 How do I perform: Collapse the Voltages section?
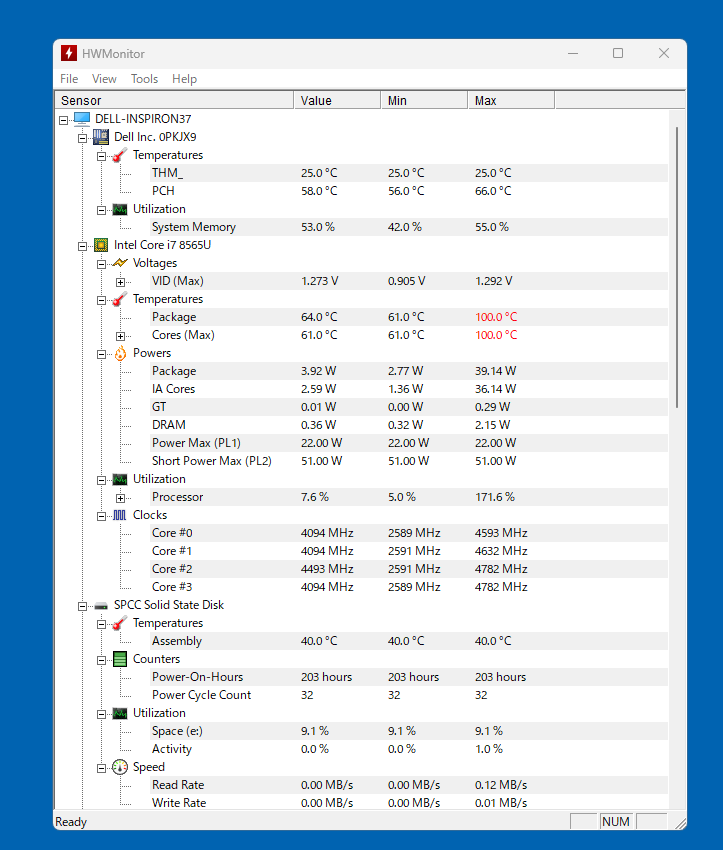101,264
